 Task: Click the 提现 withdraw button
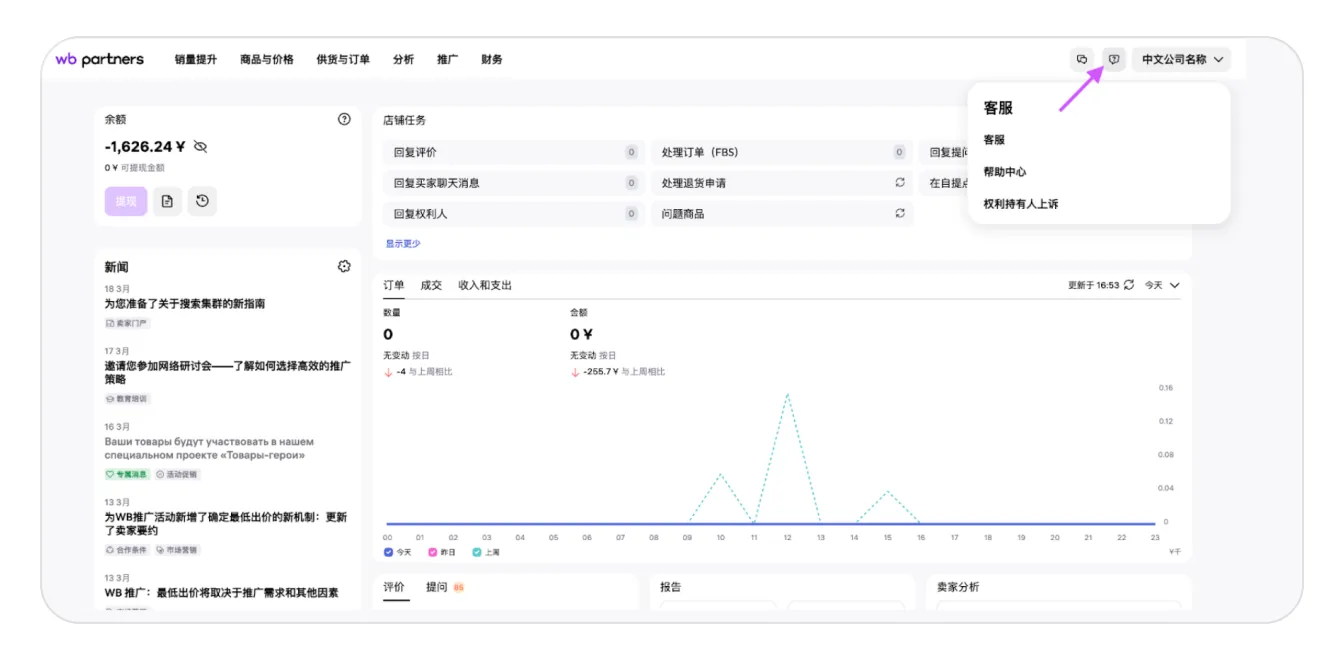click(126, 201)
